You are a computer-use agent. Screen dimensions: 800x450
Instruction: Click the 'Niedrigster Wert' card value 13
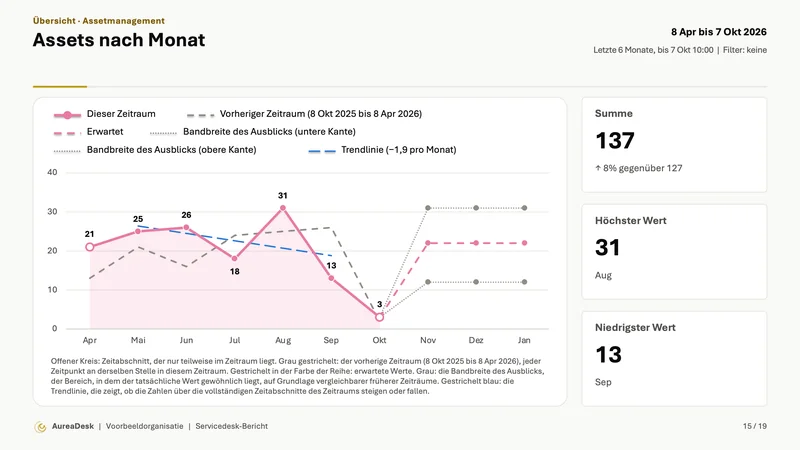click(x=608, y=355)
